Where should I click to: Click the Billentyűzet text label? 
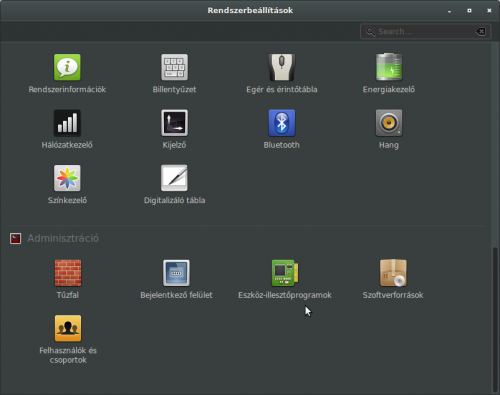(x=174, y=89)
